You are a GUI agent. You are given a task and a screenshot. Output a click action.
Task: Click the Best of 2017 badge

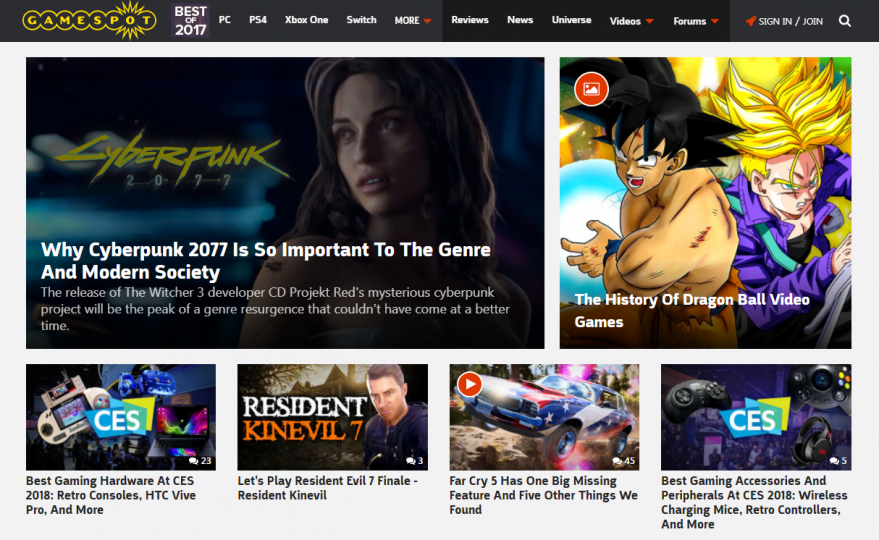point(191,21)
